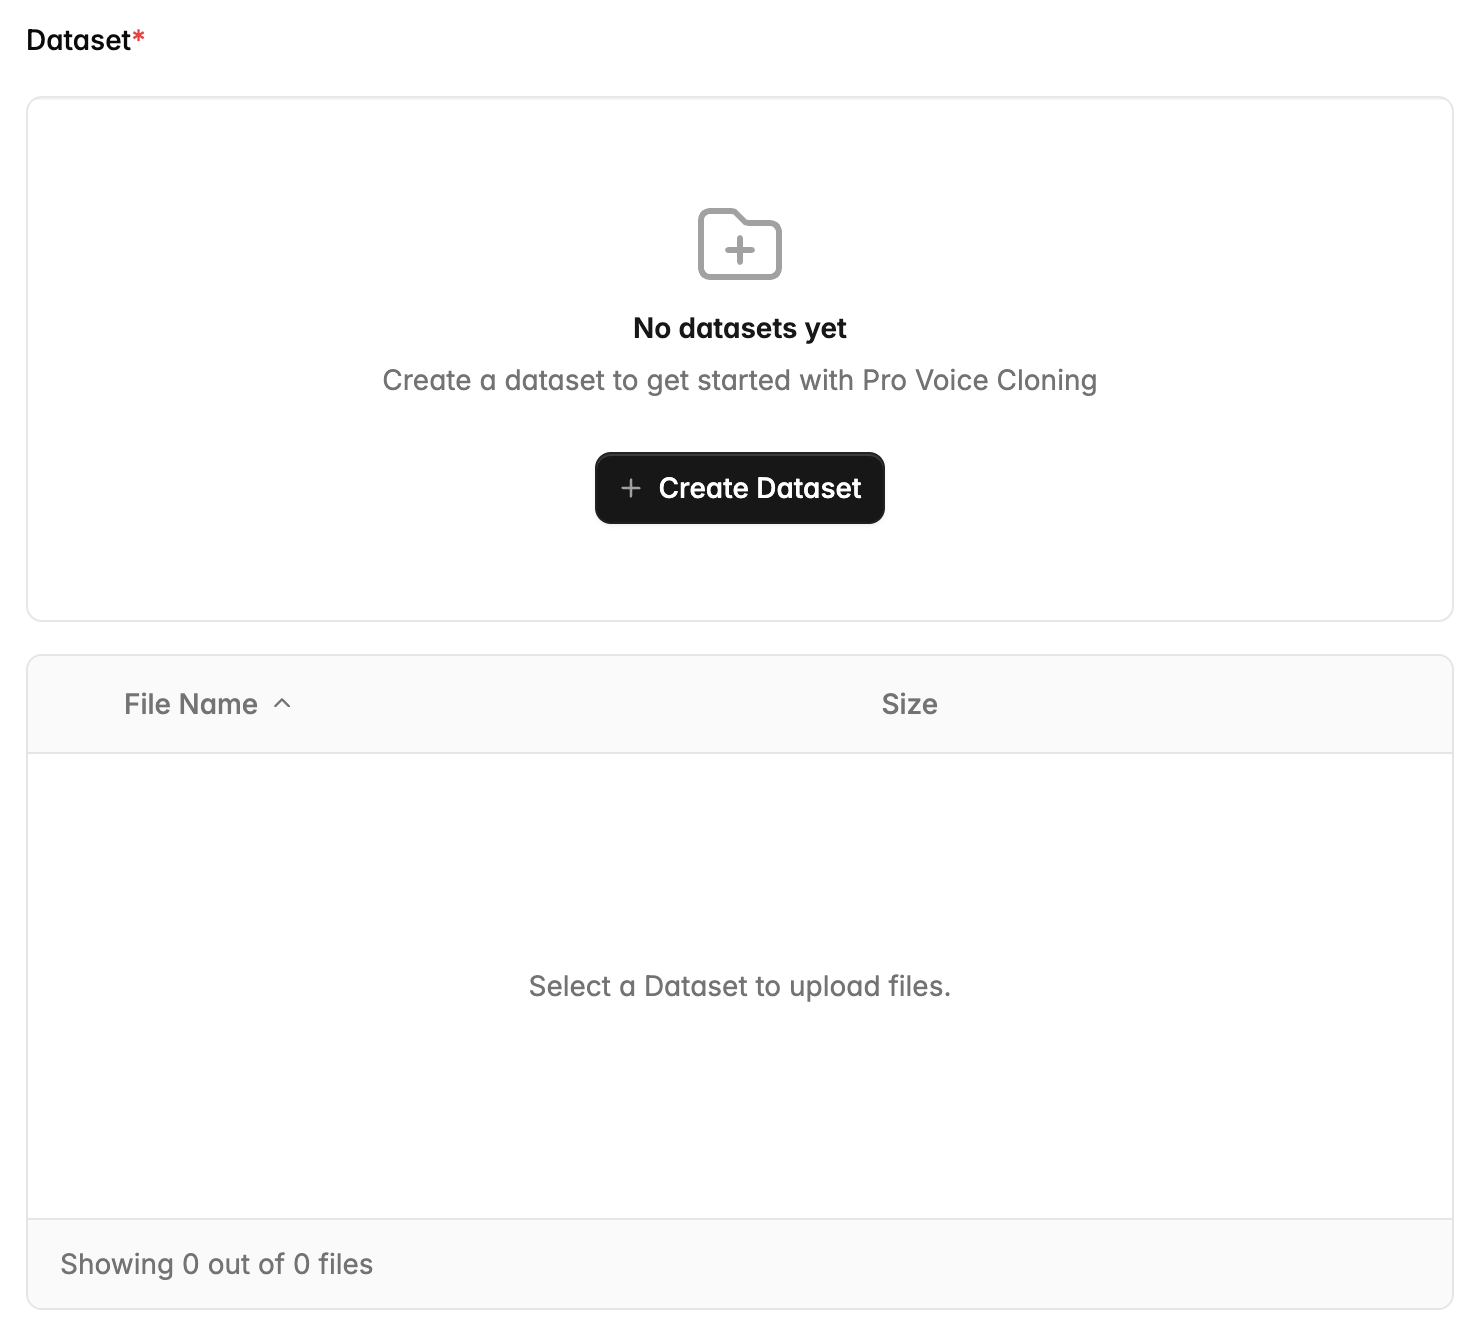
Task: Sort by the File Name column header
Action: click(191, 704)
